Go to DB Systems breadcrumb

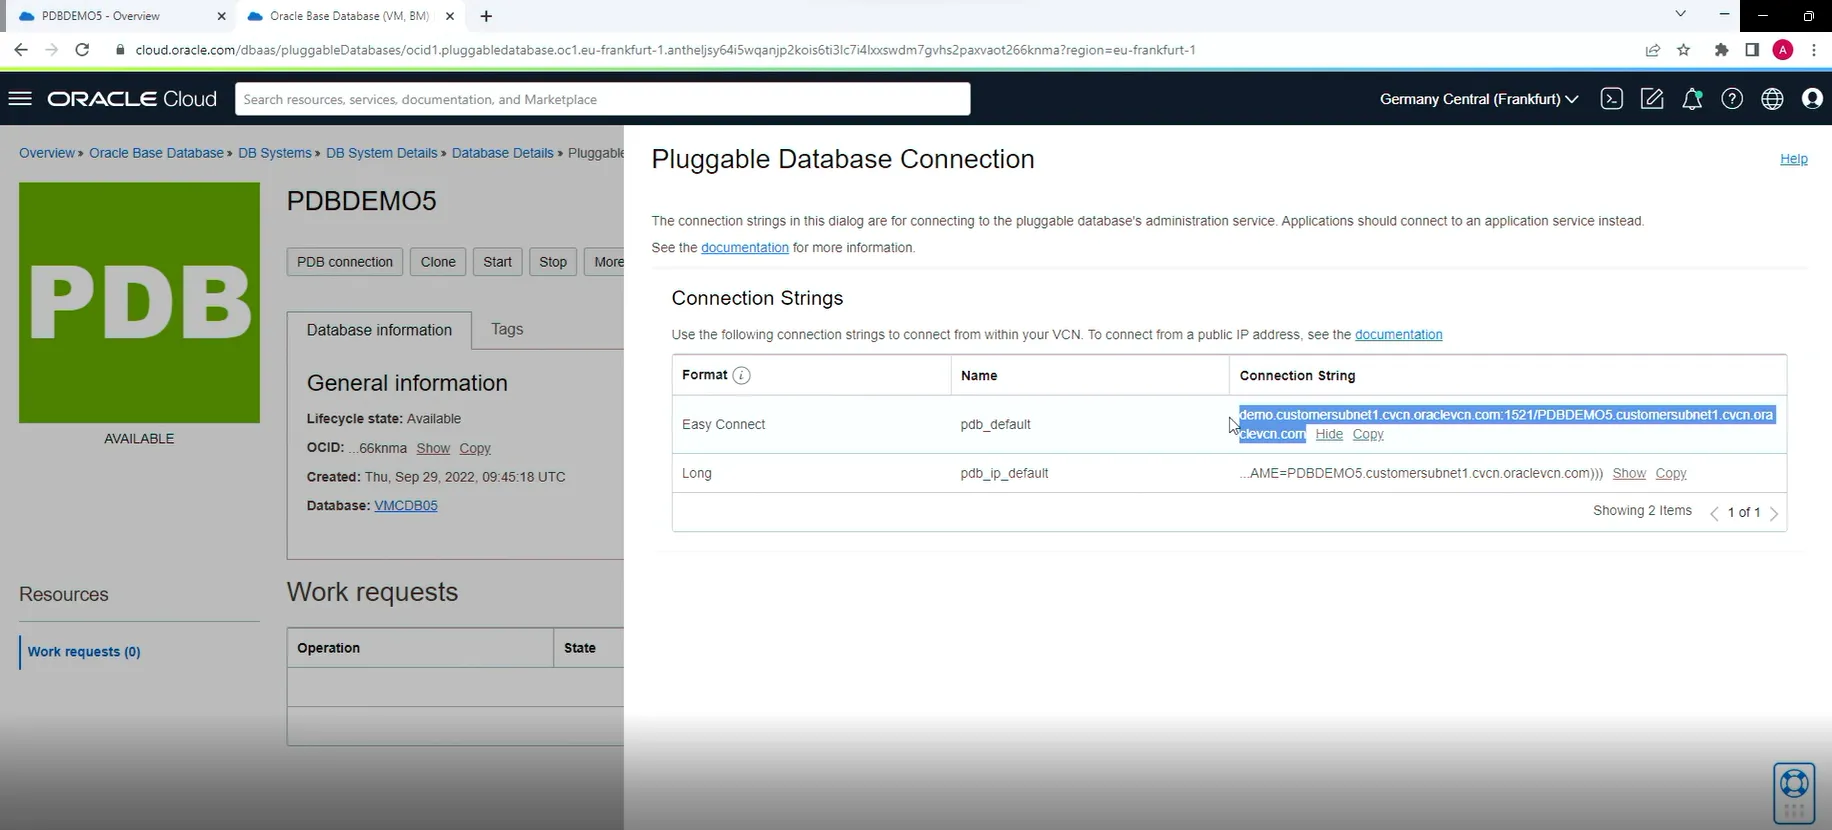(275, 153)
